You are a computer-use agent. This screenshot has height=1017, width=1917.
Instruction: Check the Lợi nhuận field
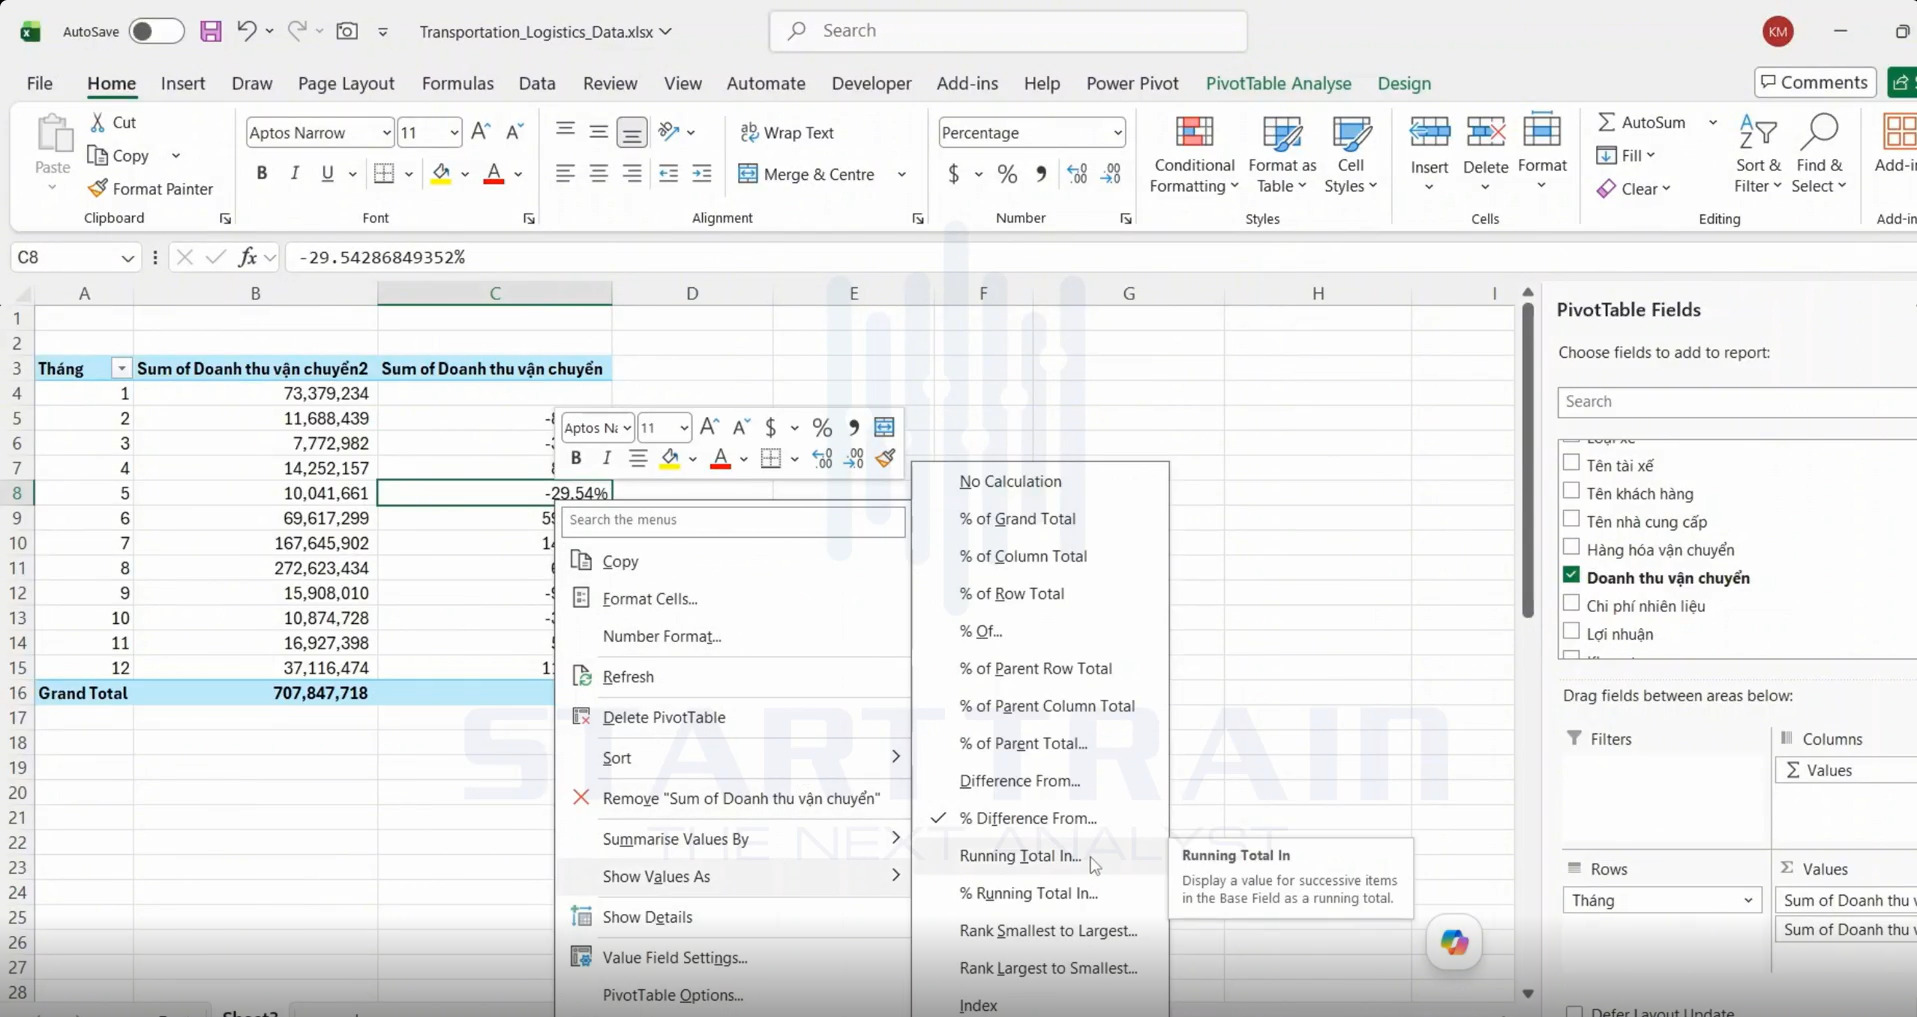pos(1571,632)
